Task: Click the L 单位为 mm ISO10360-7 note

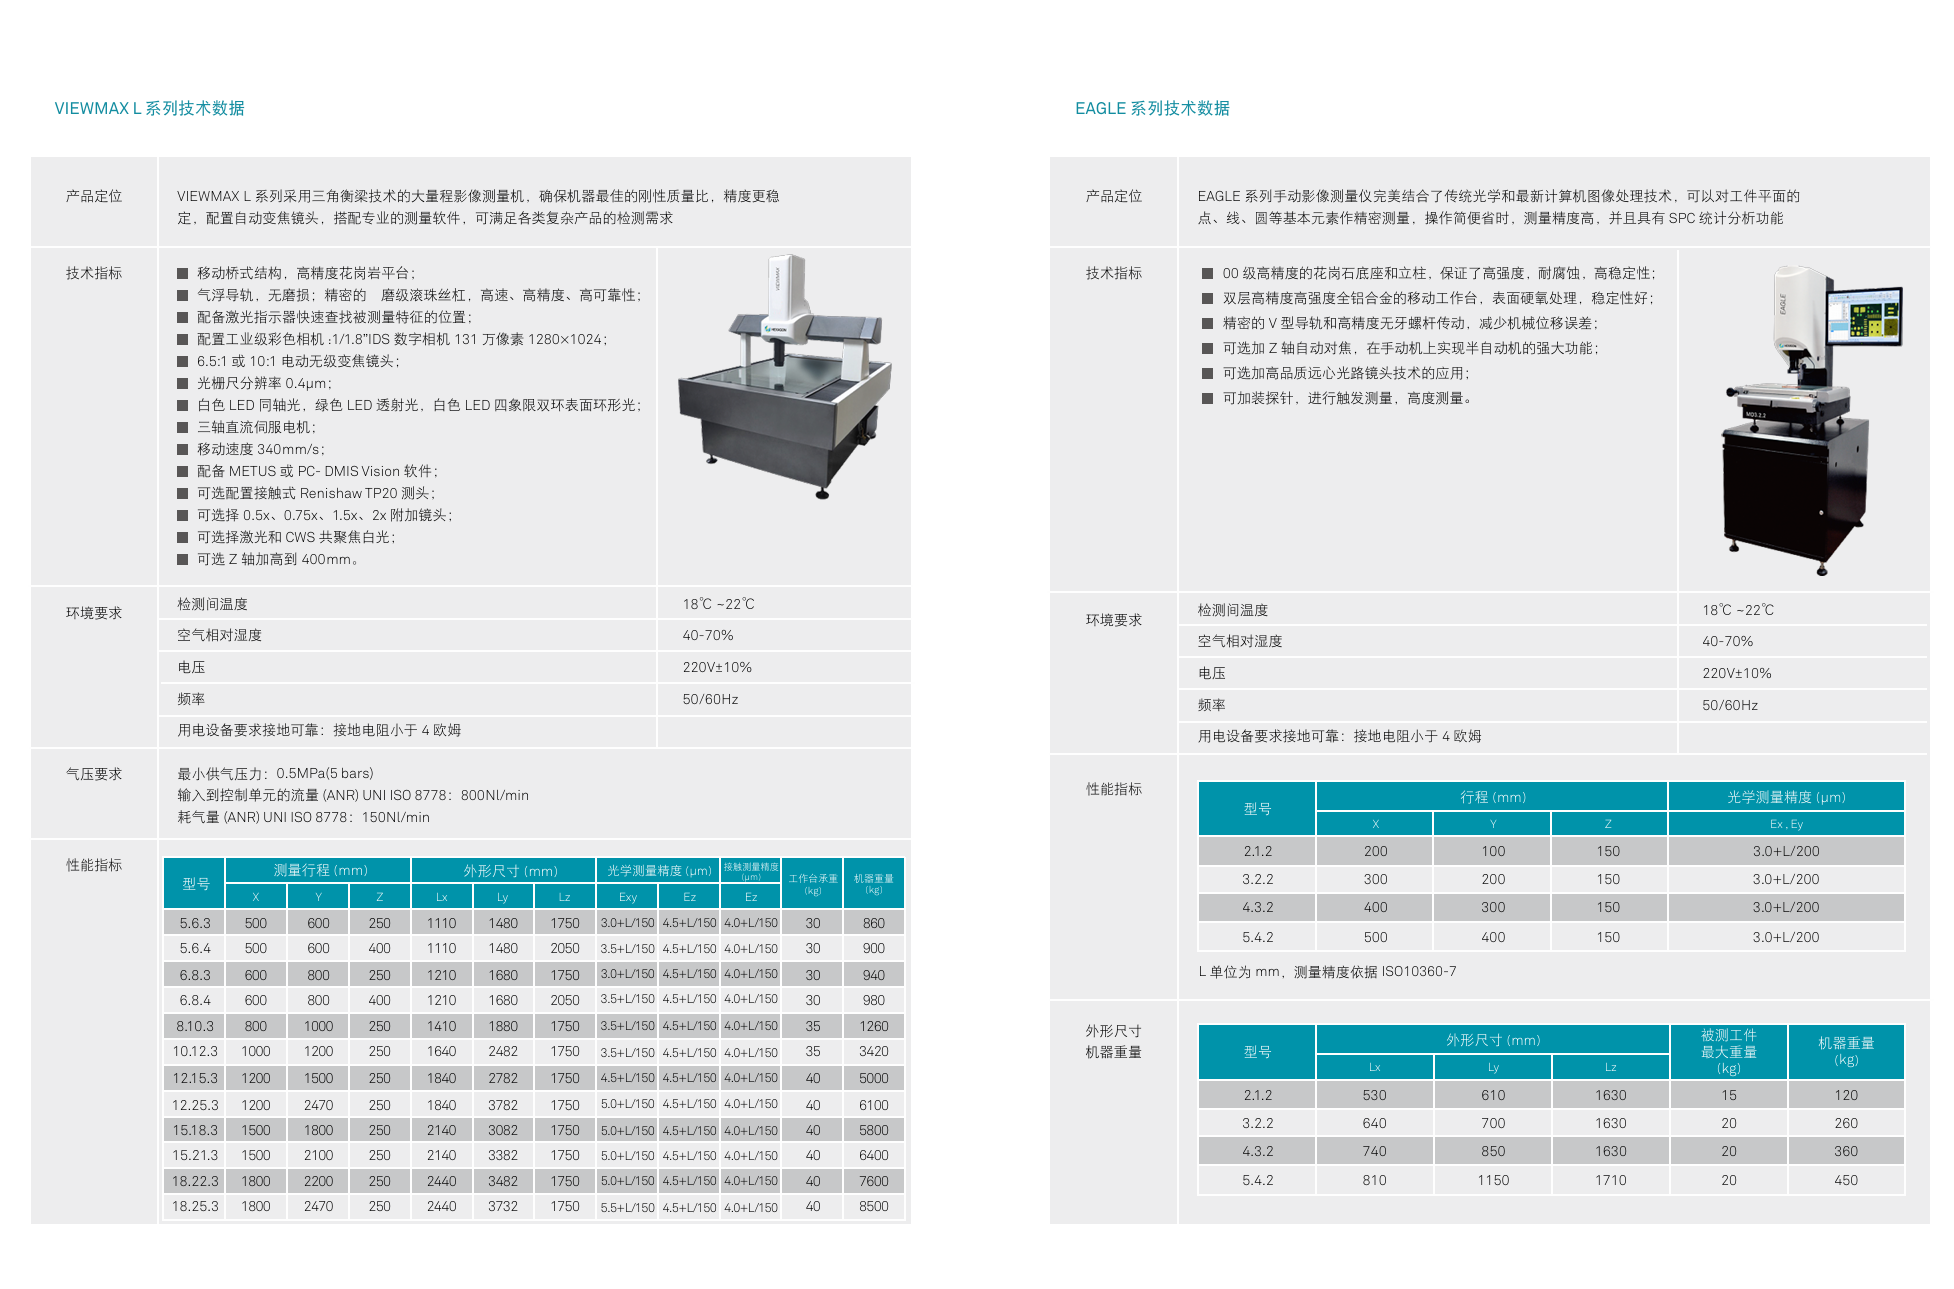Action: 1326,971
